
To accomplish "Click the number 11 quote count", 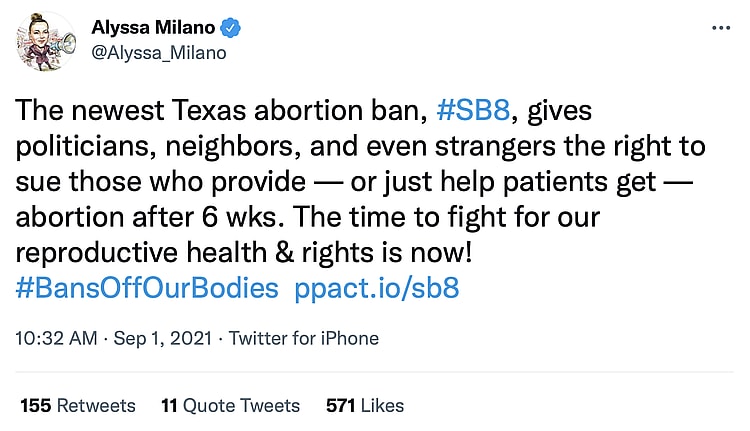I will 169,405.
